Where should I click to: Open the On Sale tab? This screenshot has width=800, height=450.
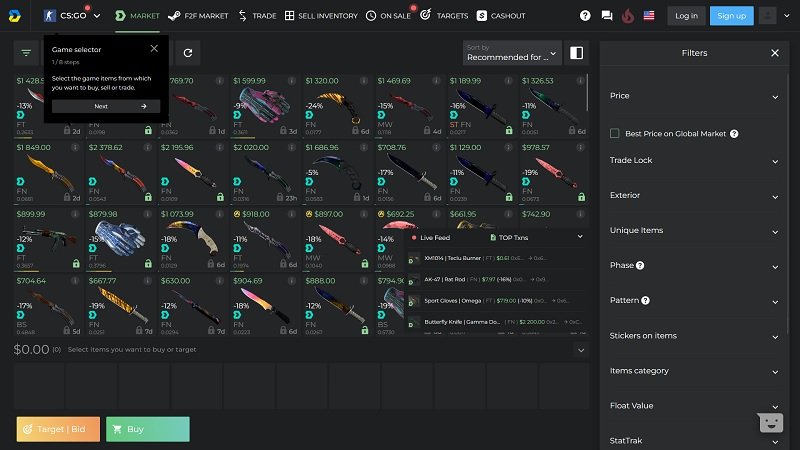point(388,16)
